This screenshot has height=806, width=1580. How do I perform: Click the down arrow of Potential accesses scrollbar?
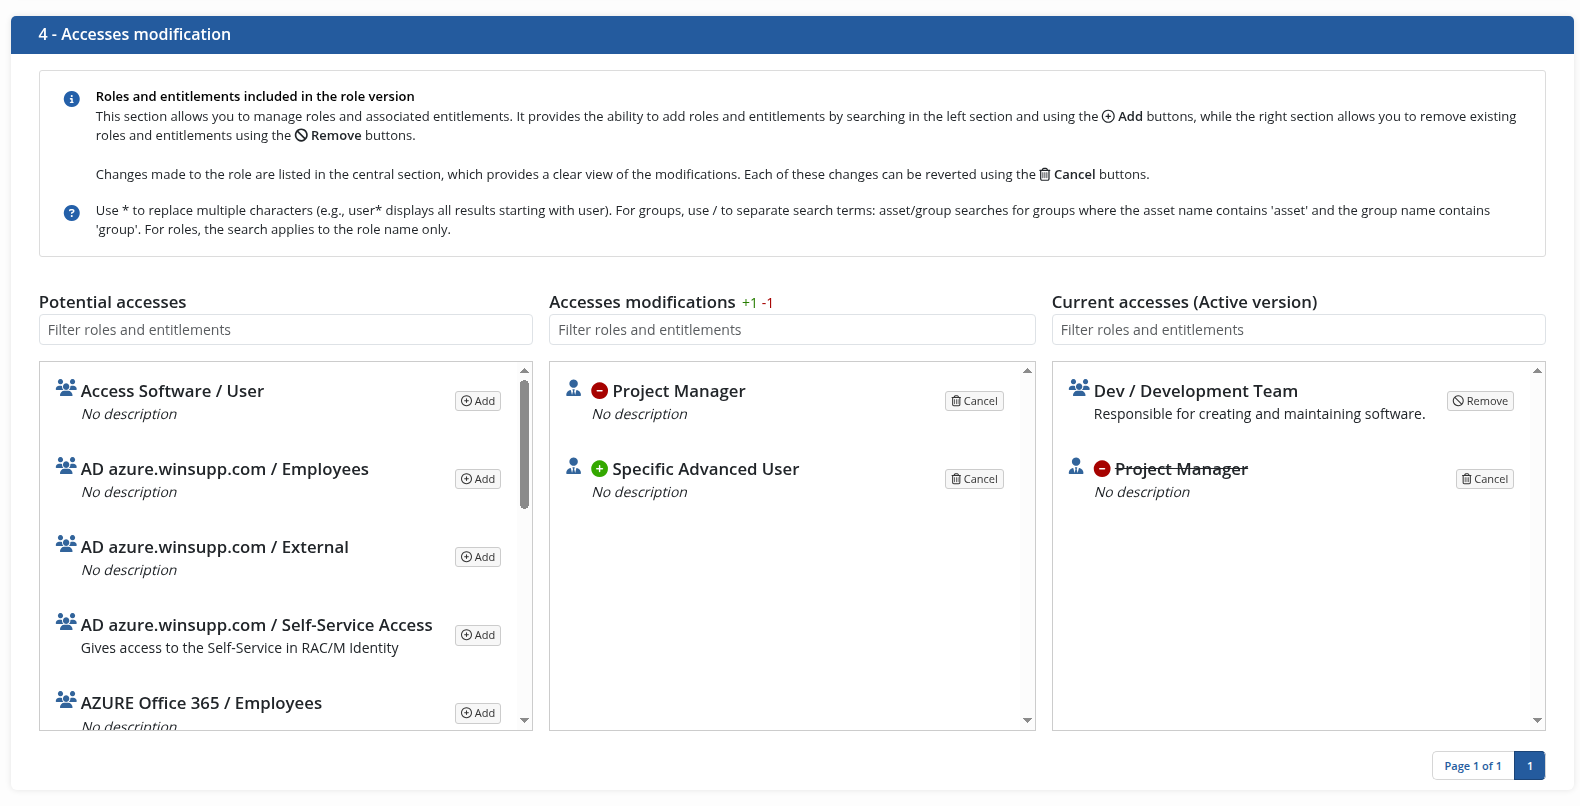[524, 721]
